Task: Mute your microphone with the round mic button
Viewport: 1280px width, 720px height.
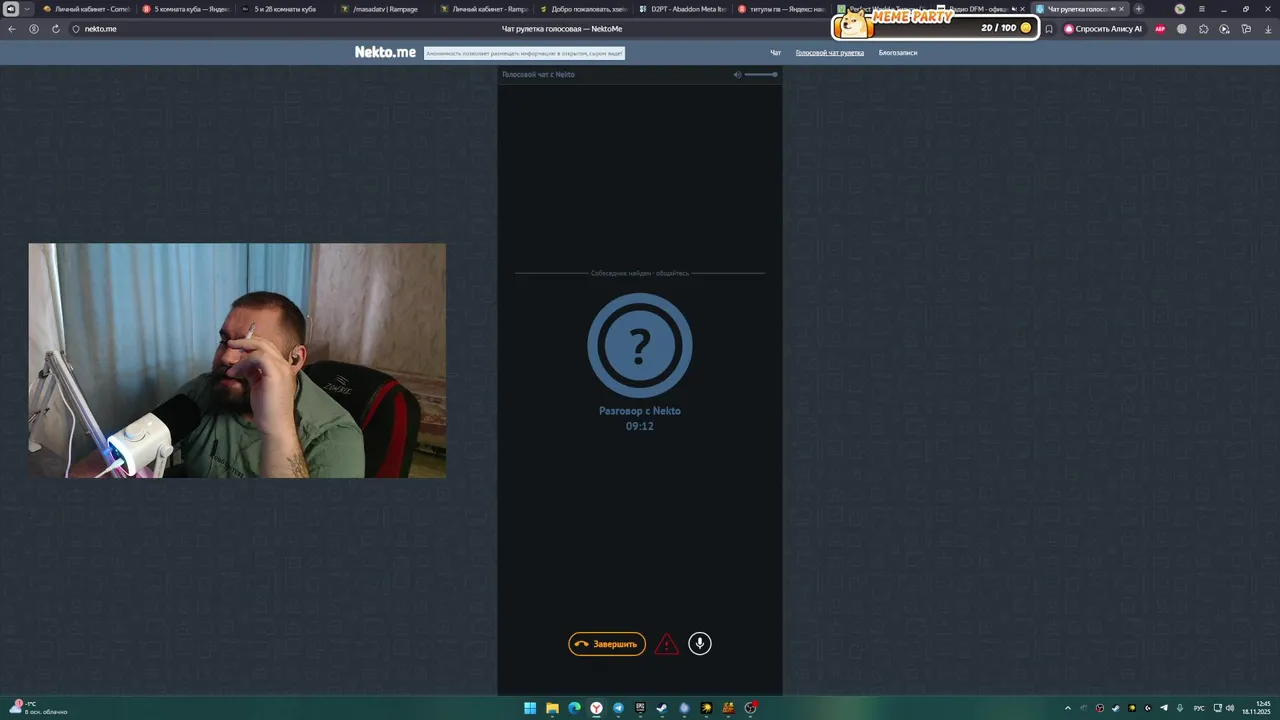Action: pos(700,643)
